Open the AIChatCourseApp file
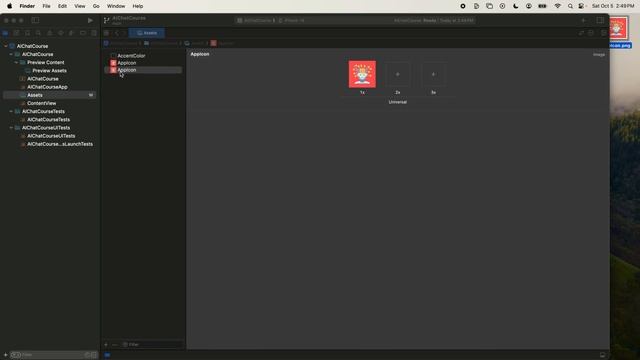Screen dimensions: 640x360 (47, 87)
